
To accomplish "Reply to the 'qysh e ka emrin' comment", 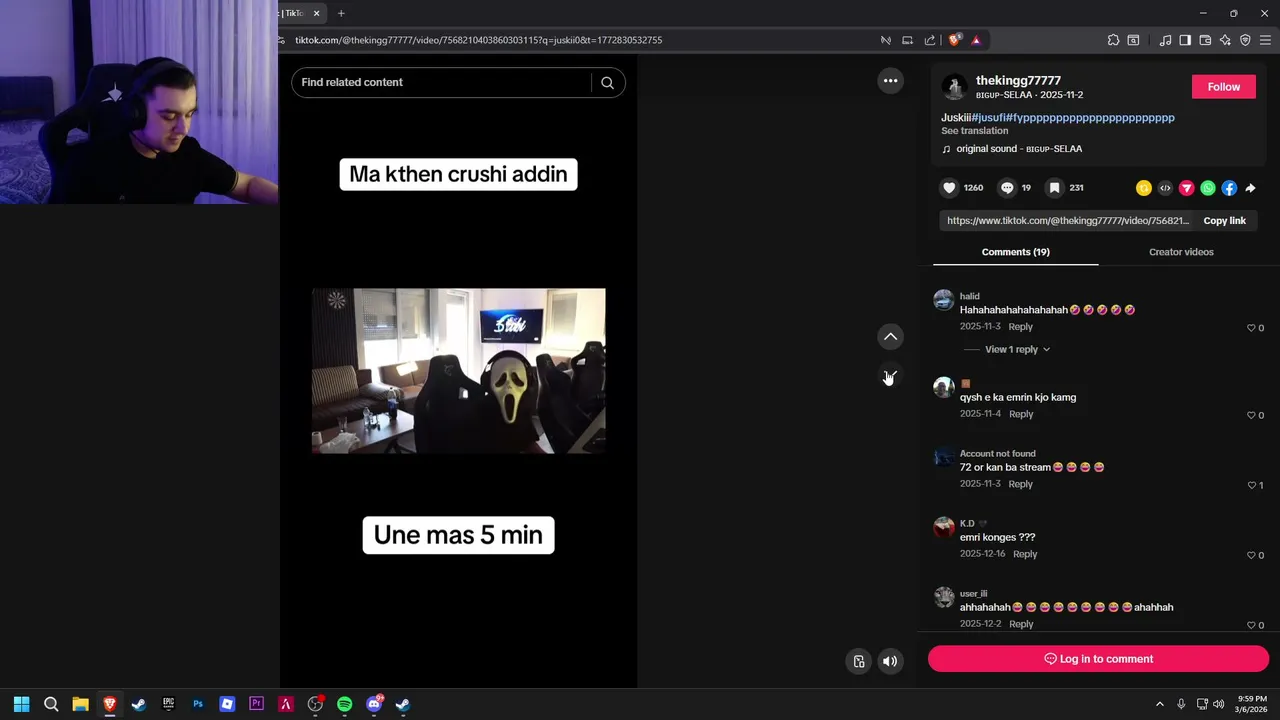I will pyautogui.click(x=1021, y=414).
